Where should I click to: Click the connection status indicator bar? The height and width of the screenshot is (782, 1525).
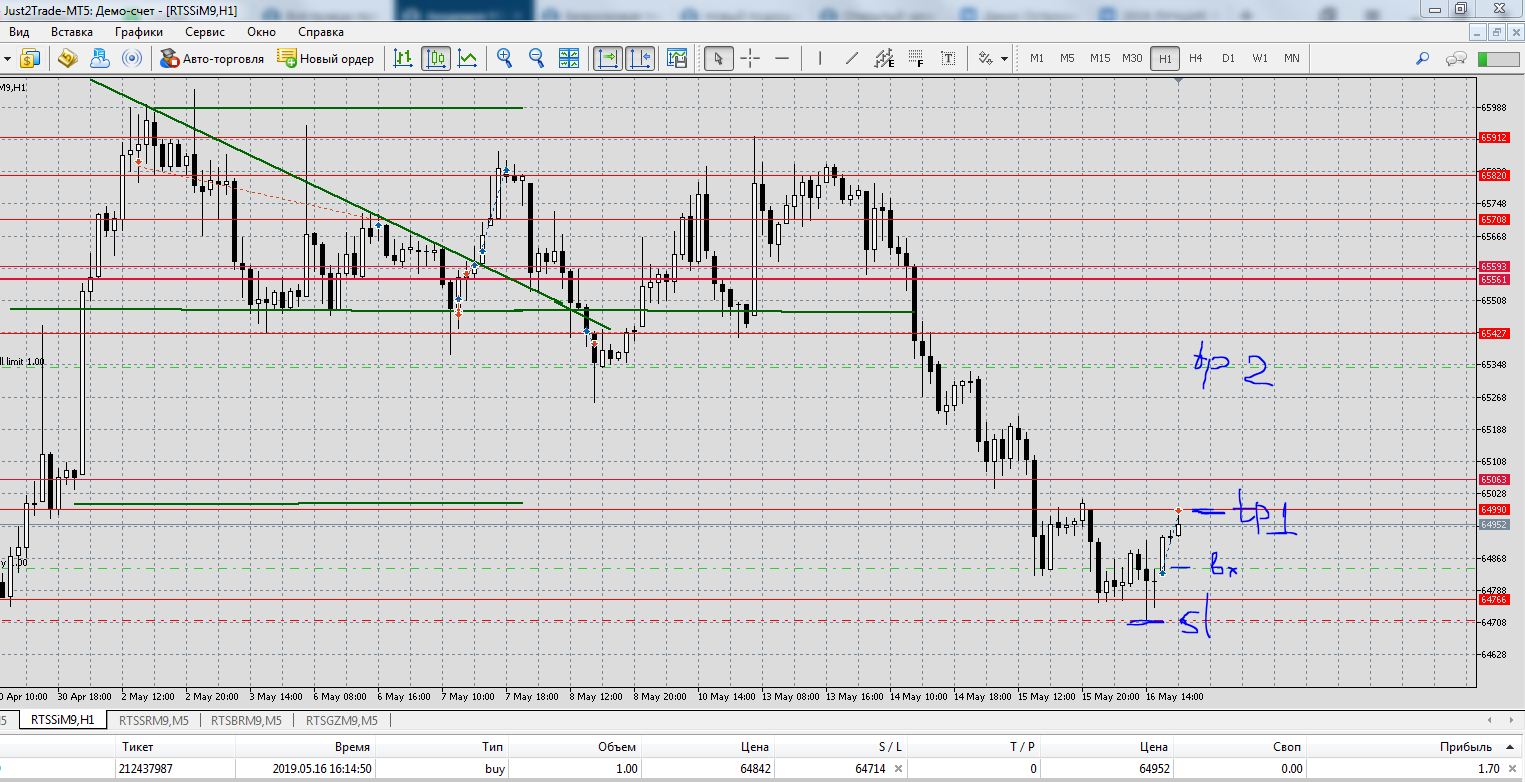click(x=1498, y=58)
